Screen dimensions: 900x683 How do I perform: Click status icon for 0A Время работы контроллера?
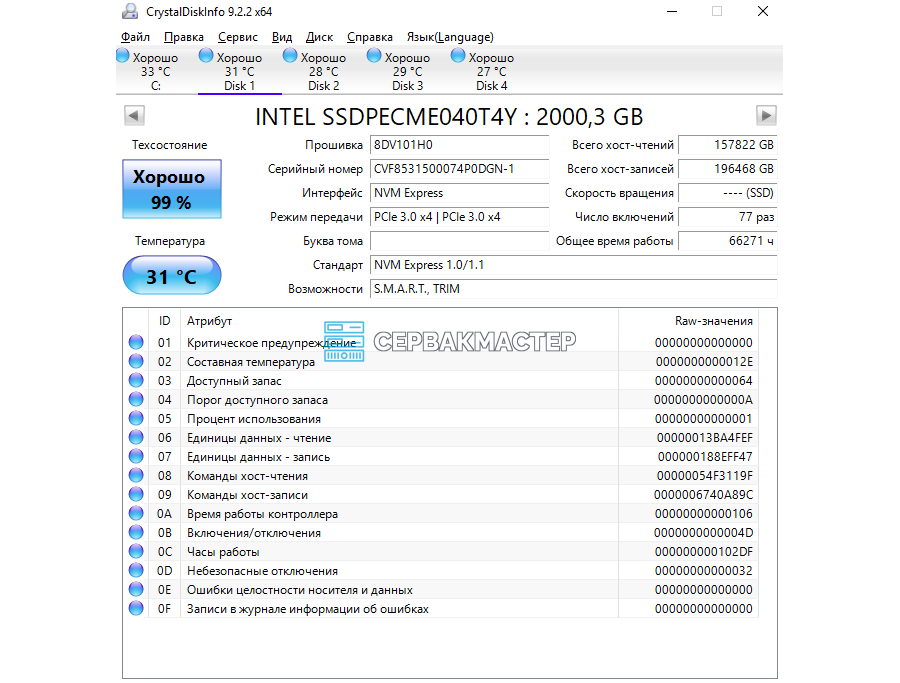pyautogui.click(x=136, y=514)
